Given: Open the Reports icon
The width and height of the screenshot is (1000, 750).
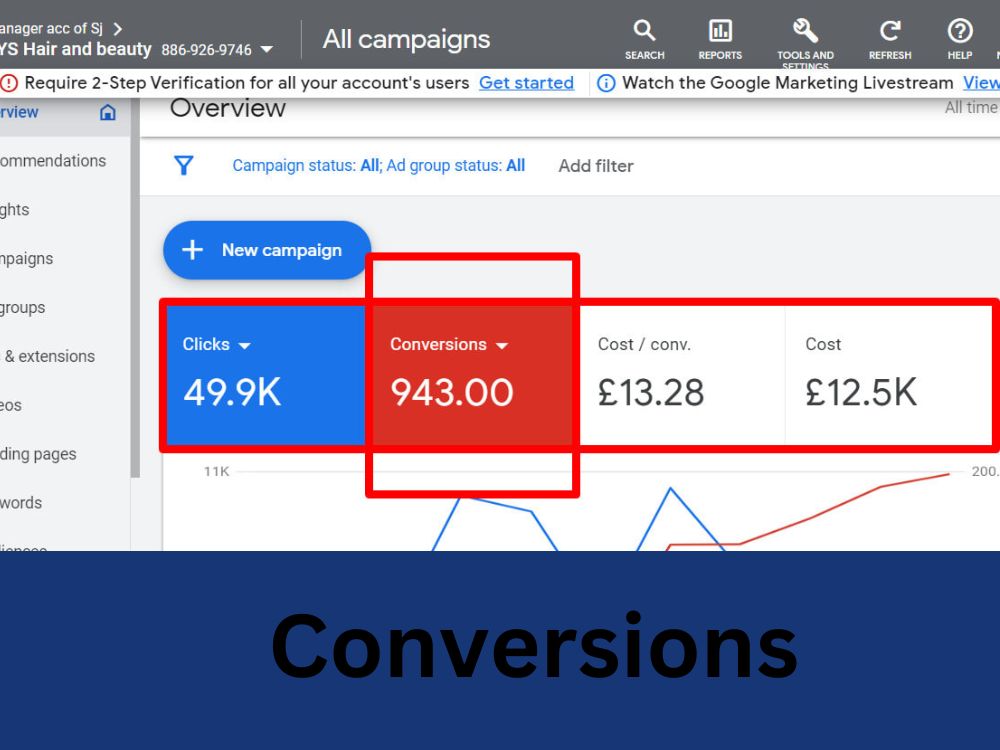Looking at the screenshot, I should [720, 31].
